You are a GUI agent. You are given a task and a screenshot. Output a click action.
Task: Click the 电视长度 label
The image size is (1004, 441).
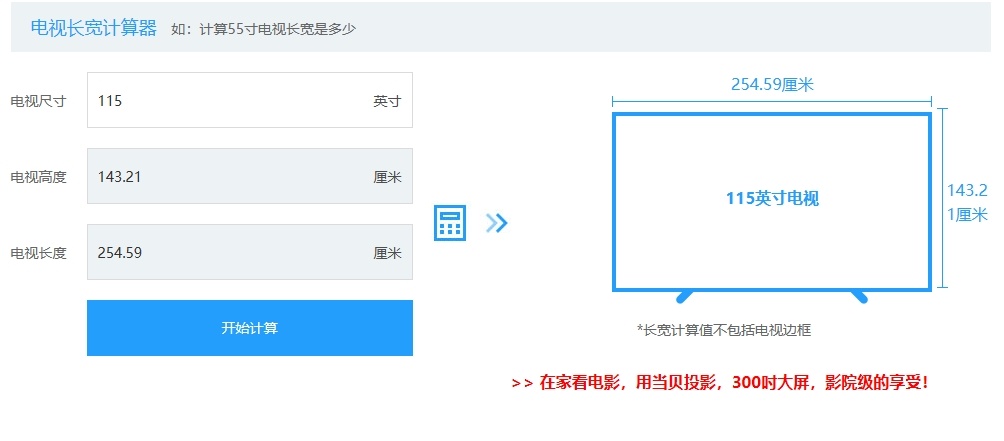click(x=38, y=253)
